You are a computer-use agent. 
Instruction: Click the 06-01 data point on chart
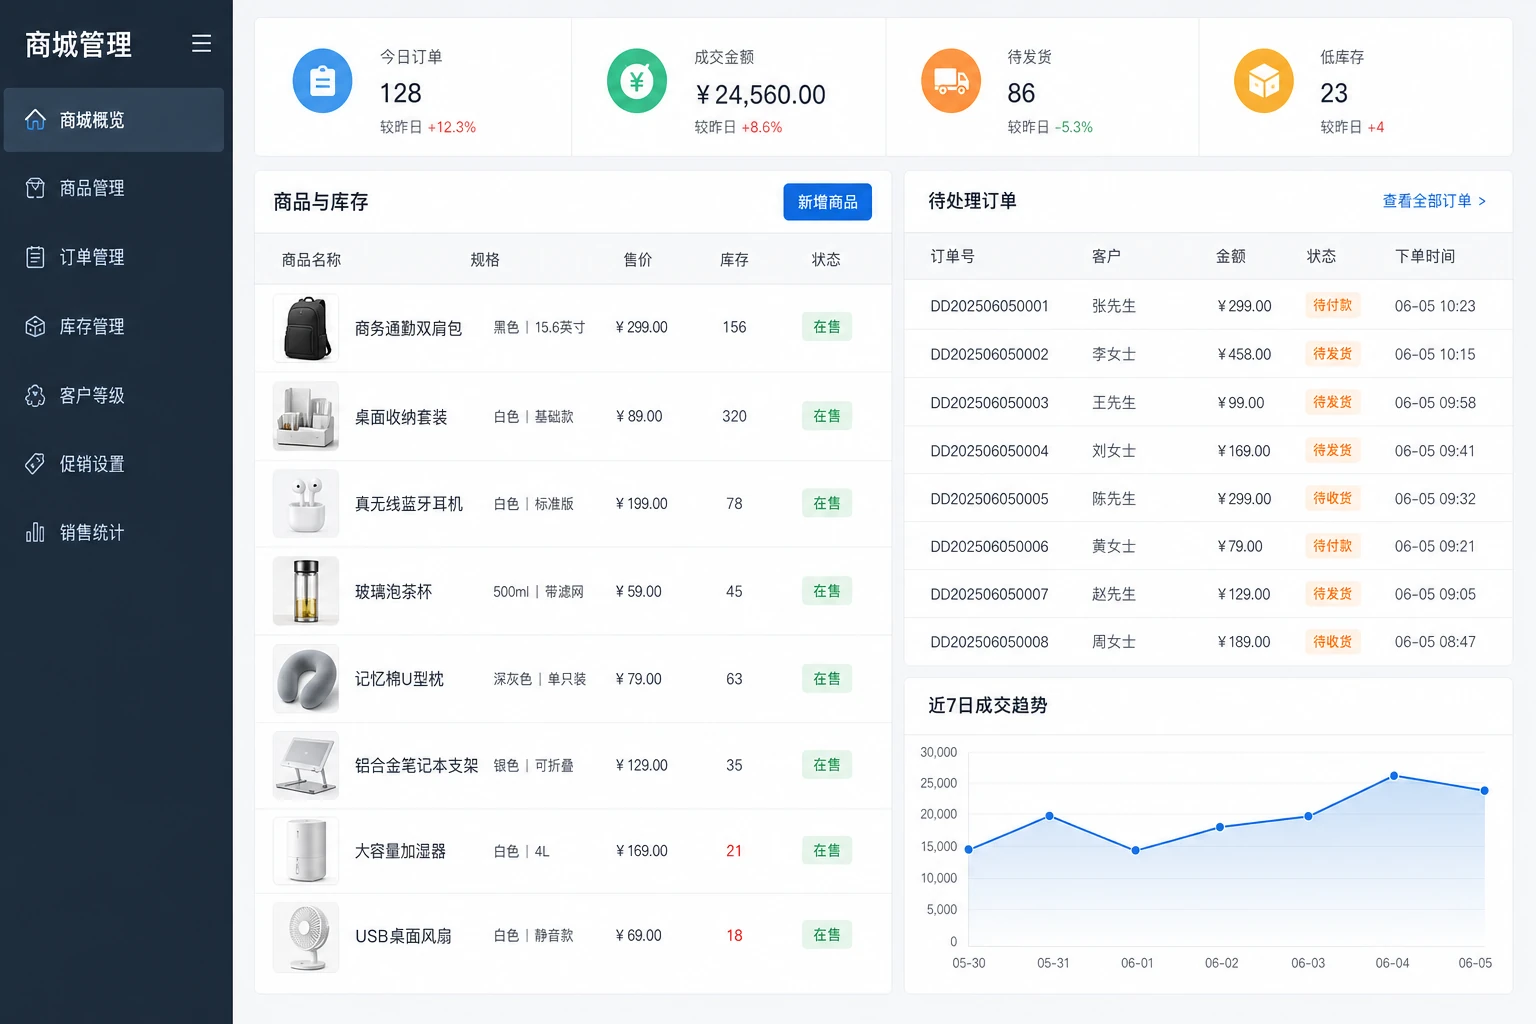click(x=1135, y=850)
